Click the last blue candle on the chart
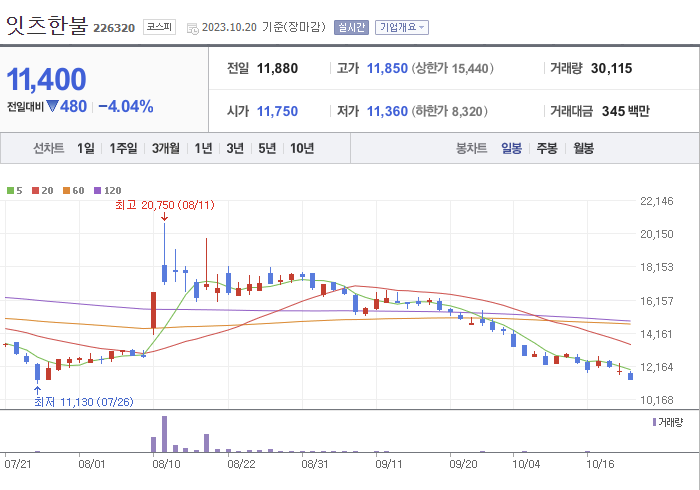 pos(630,376)
